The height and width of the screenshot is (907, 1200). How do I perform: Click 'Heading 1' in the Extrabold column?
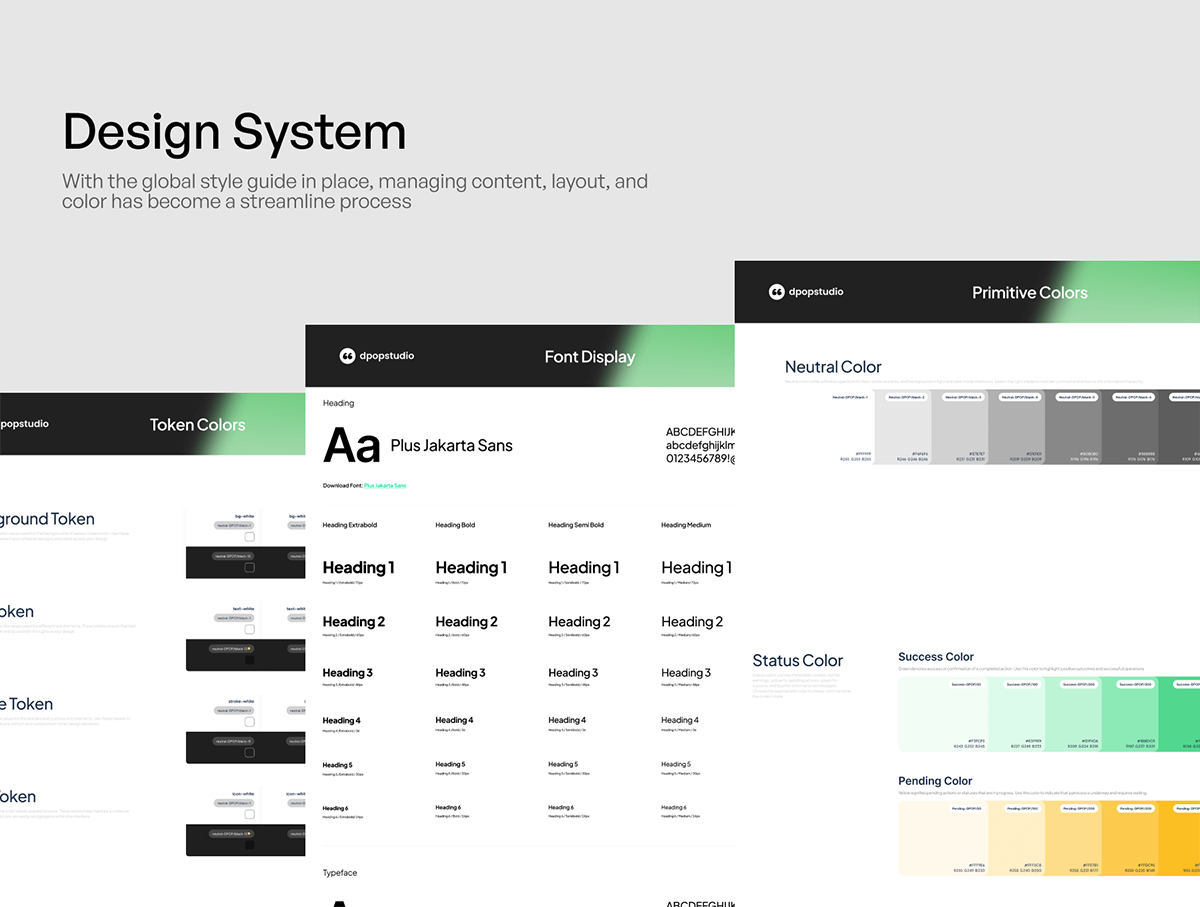[x=358, y=568]
